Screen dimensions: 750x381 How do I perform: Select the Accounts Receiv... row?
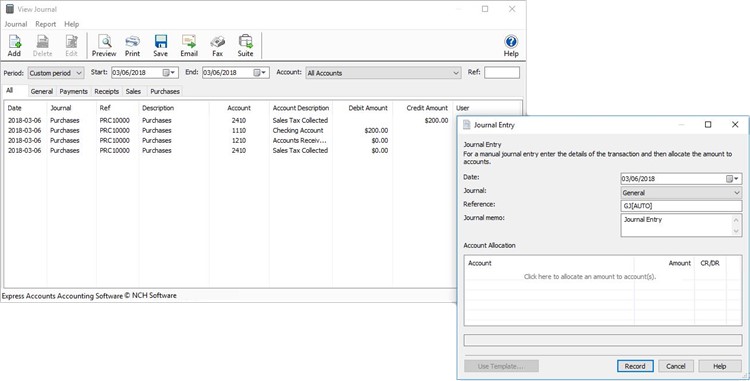(x=230, y=141)
